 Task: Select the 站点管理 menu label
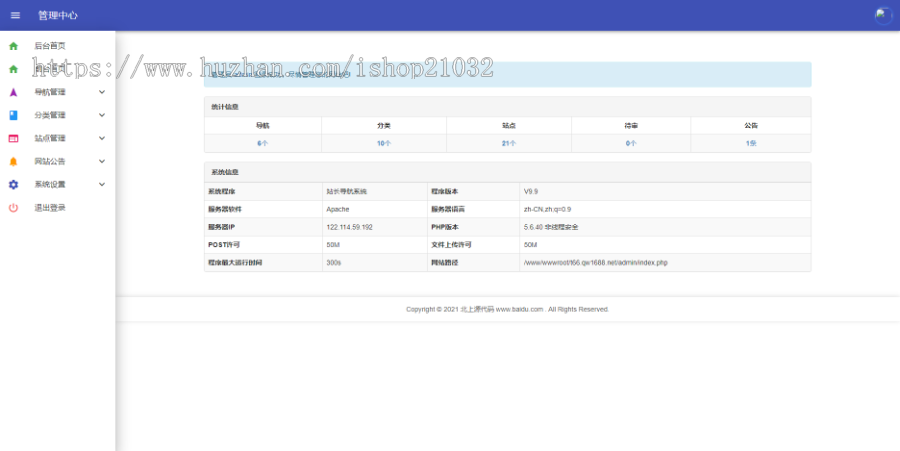pyautogui.click(x=50, y=138)
